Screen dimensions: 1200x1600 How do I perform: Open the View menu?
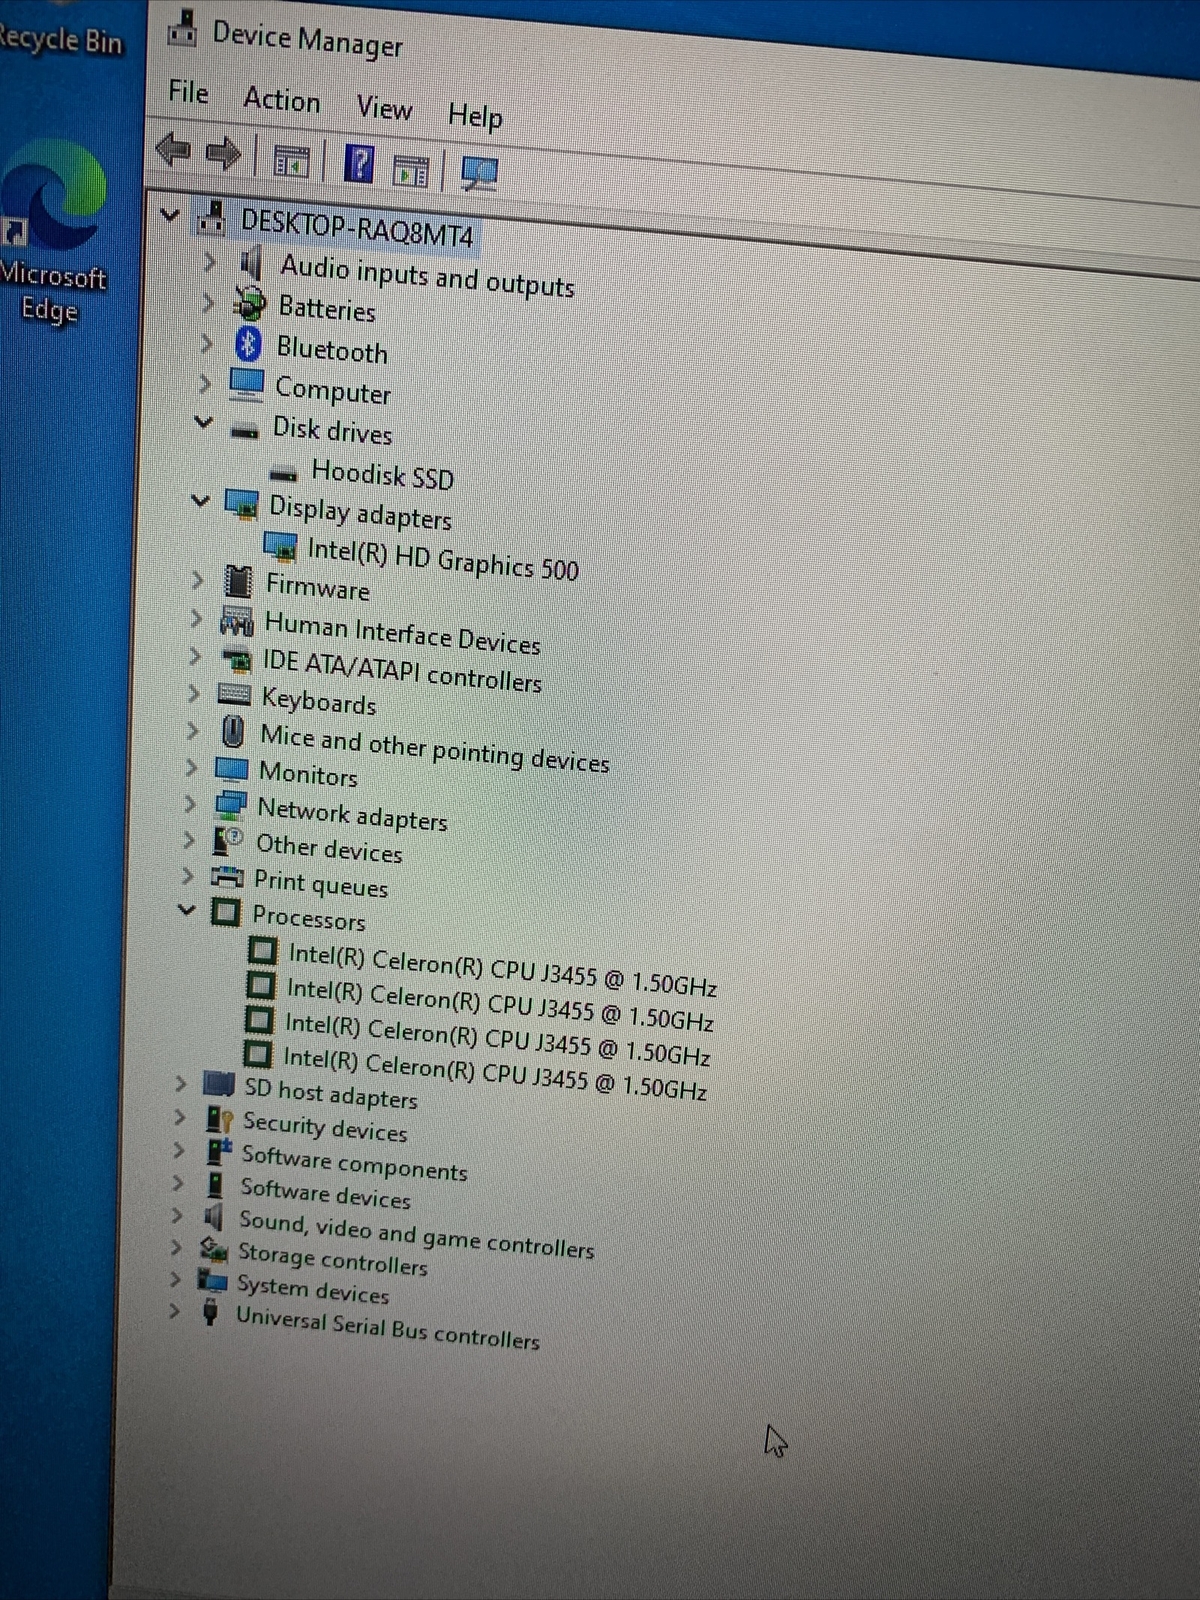pyautogui.click(x=384, y=108)
